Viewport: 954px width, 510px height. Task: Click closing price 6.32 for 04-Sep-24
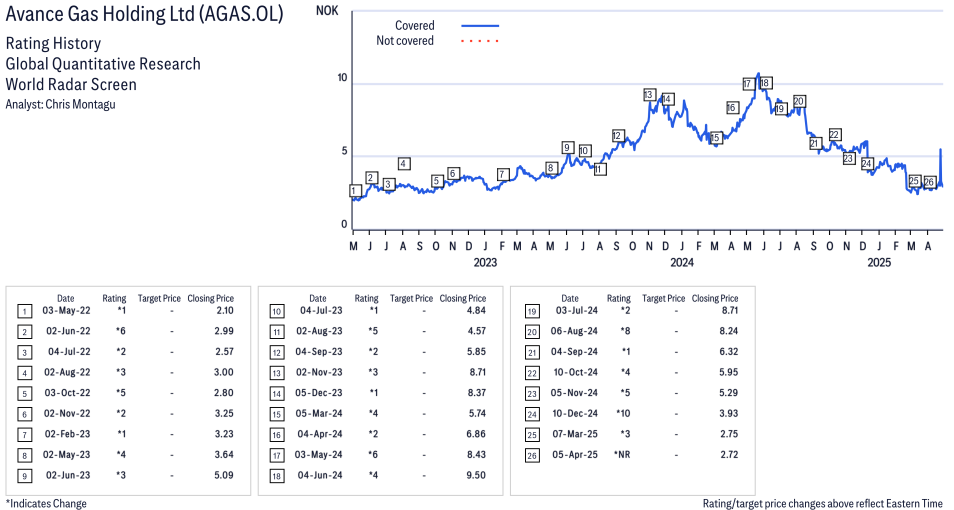pyautogui.click(x=728, y=352)
